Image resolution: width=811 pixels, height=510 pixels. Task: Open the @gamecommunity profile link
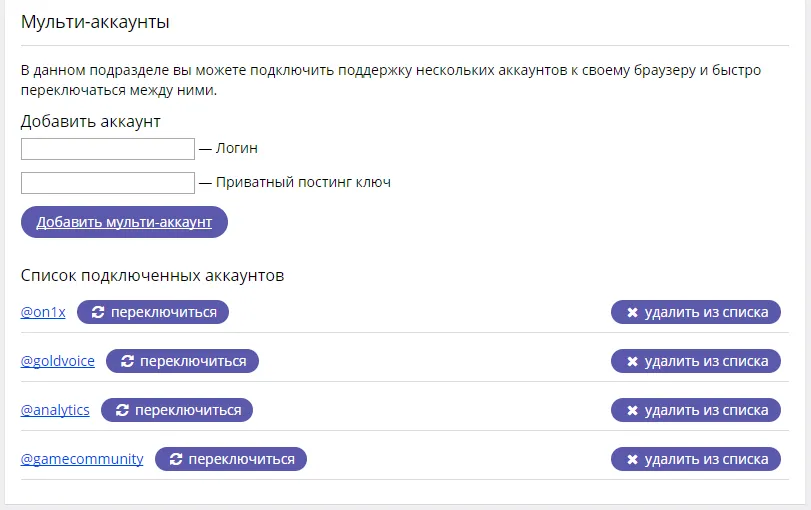[x=82, y=459]
